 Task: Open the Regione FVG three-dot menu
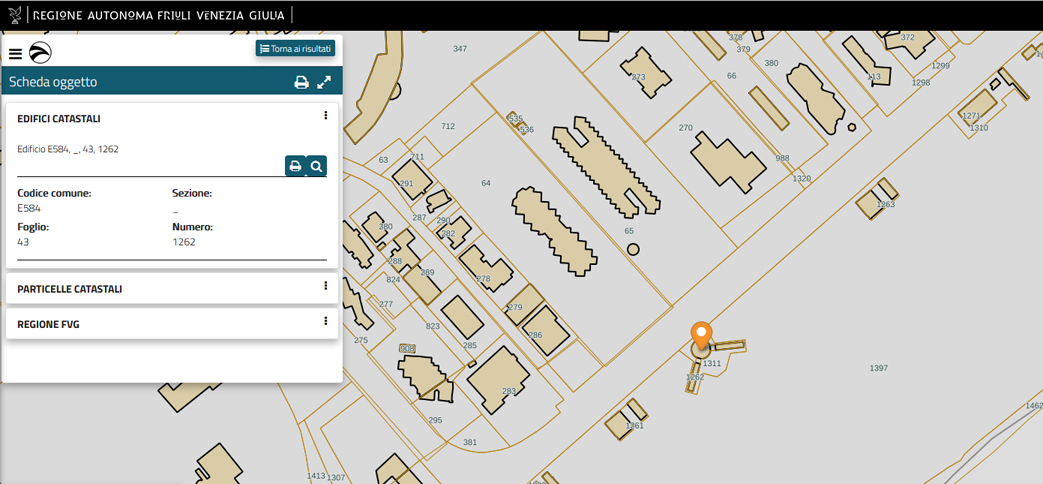point(325,322)
